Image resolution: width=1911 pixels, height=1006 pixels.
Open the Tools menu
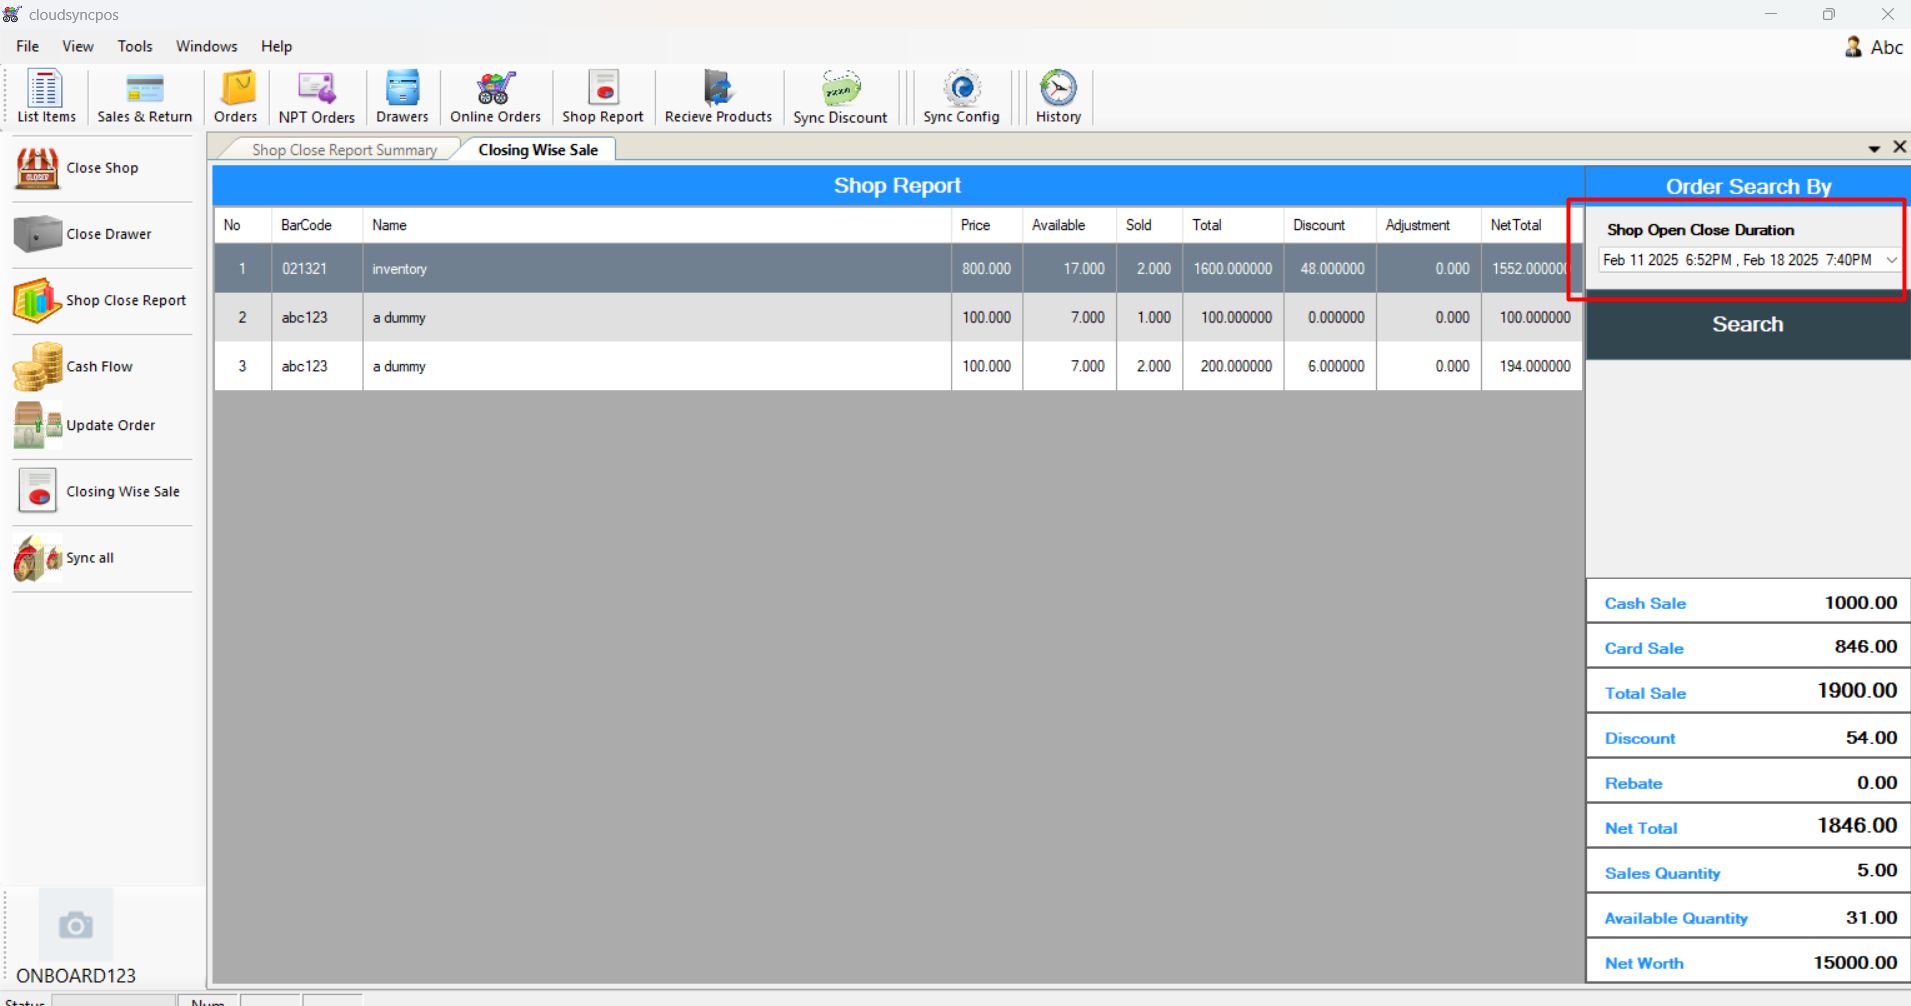tap(134, 46)
